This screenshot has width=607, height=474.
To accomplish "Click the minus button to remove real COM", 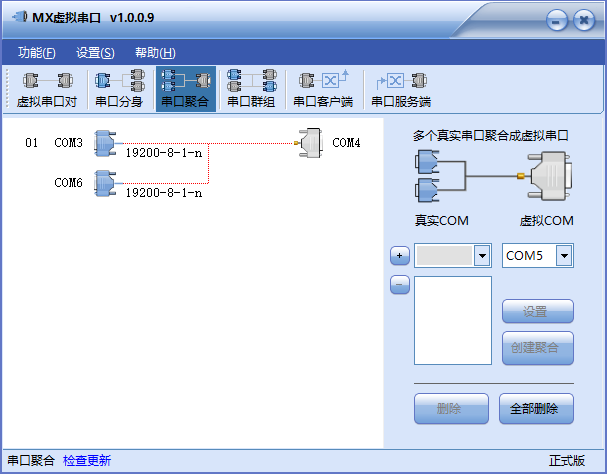I will click(400, 285).
